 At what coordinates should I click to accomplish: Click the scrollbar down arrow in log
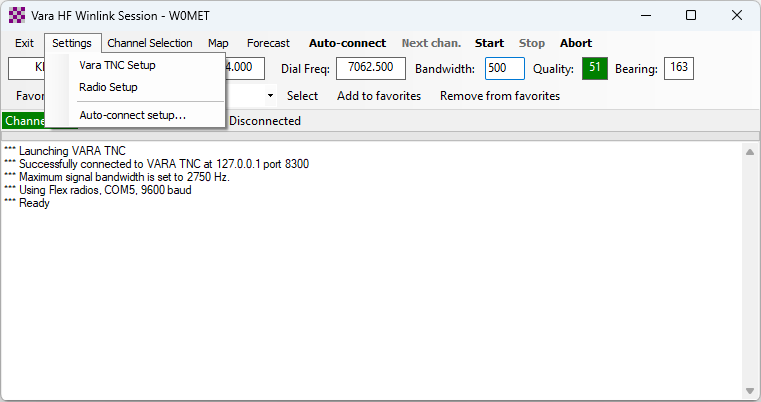pos(750,391)
